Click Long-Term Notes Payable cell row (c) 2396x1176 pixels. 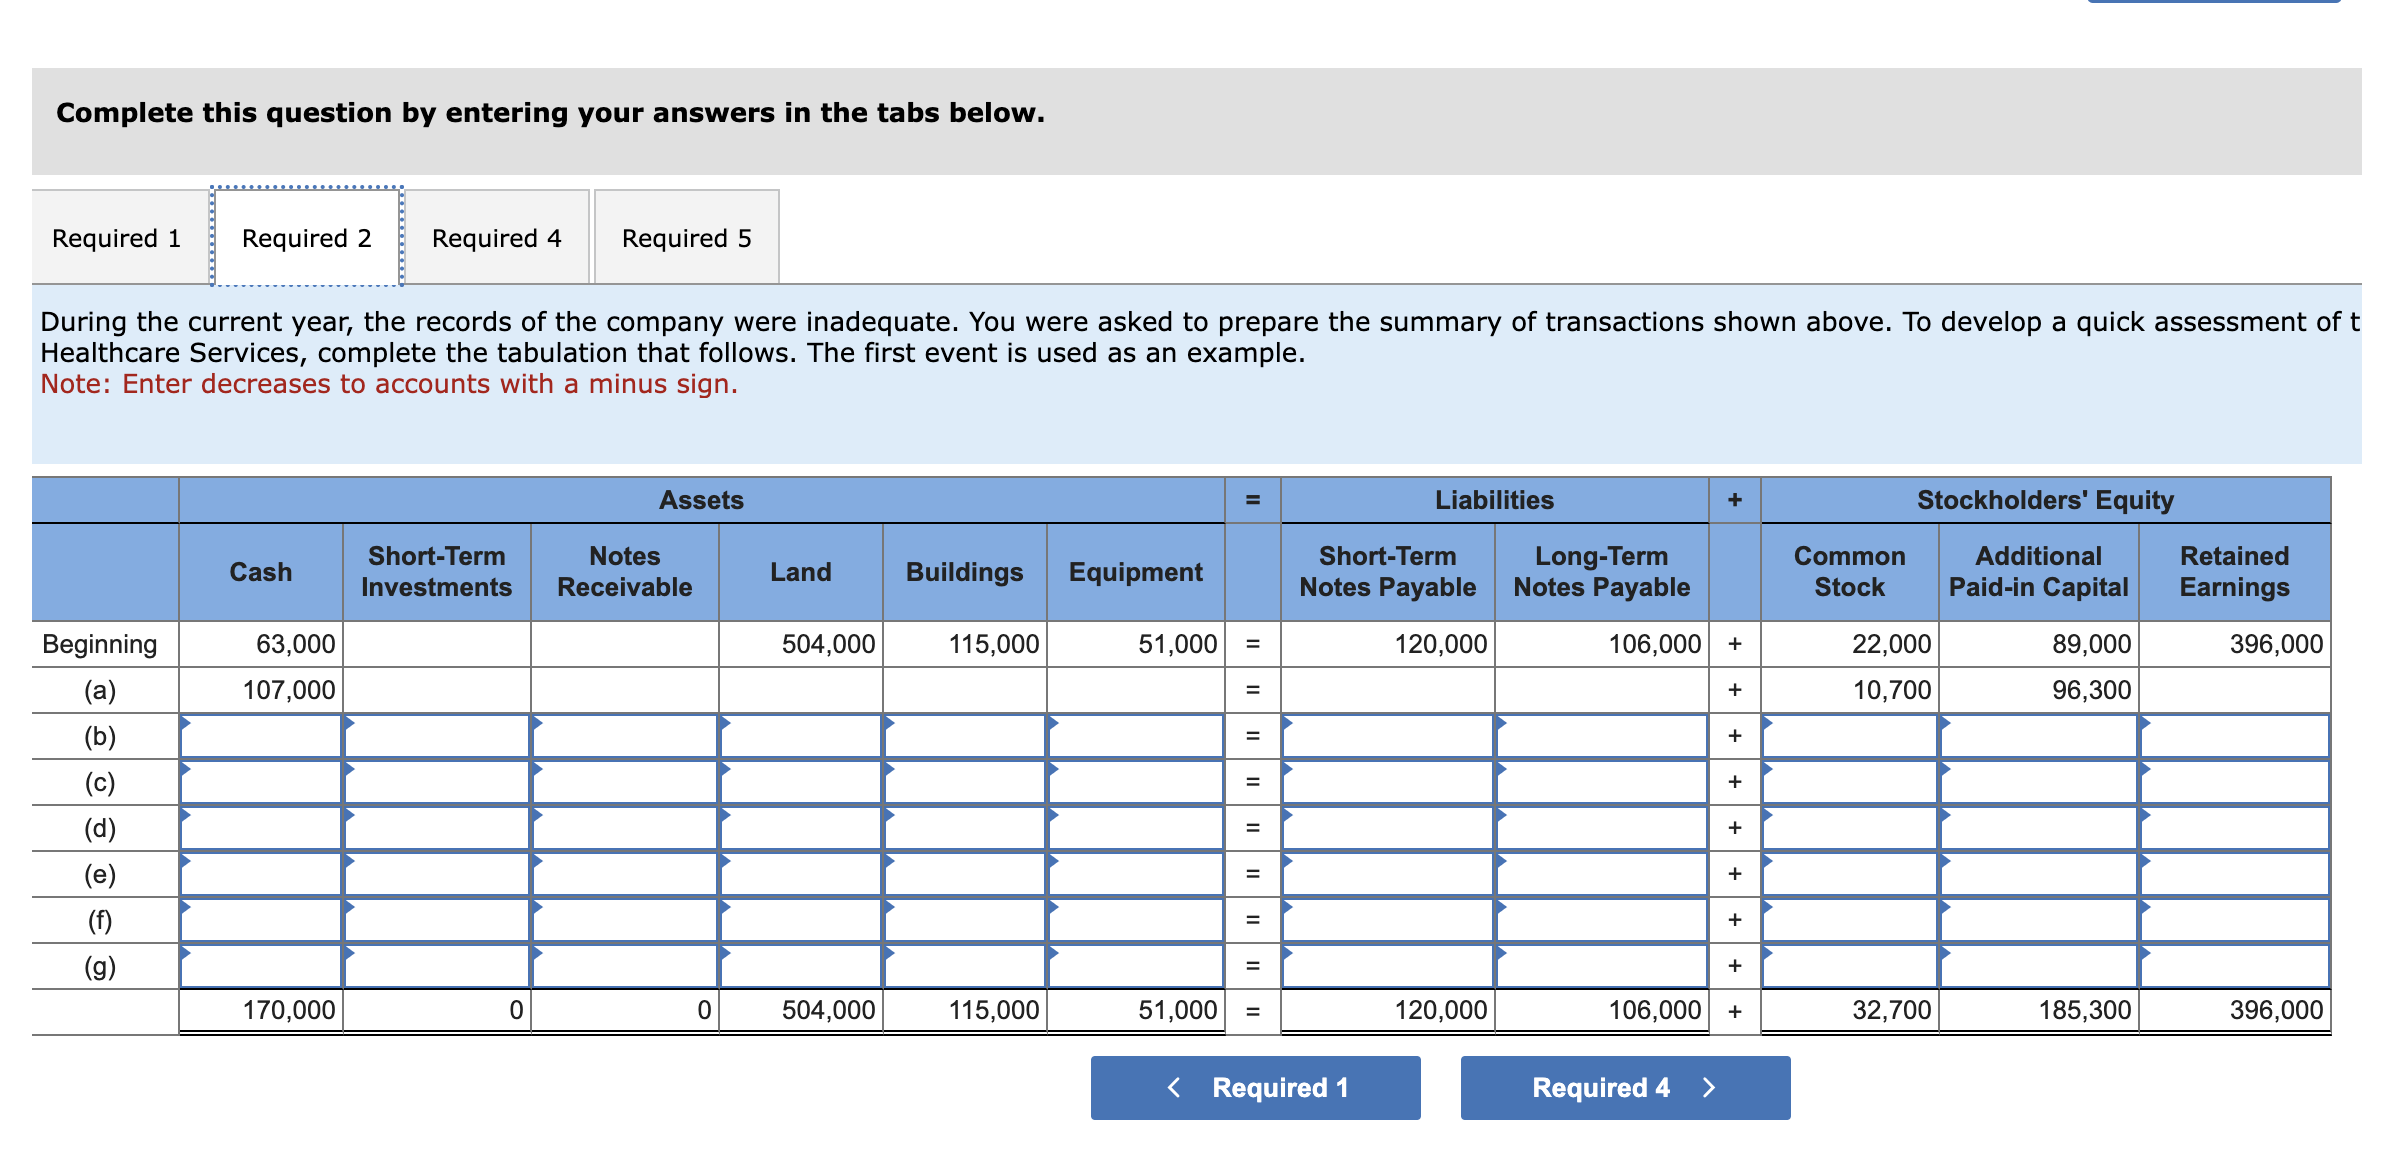click(x=1601, y=783)
